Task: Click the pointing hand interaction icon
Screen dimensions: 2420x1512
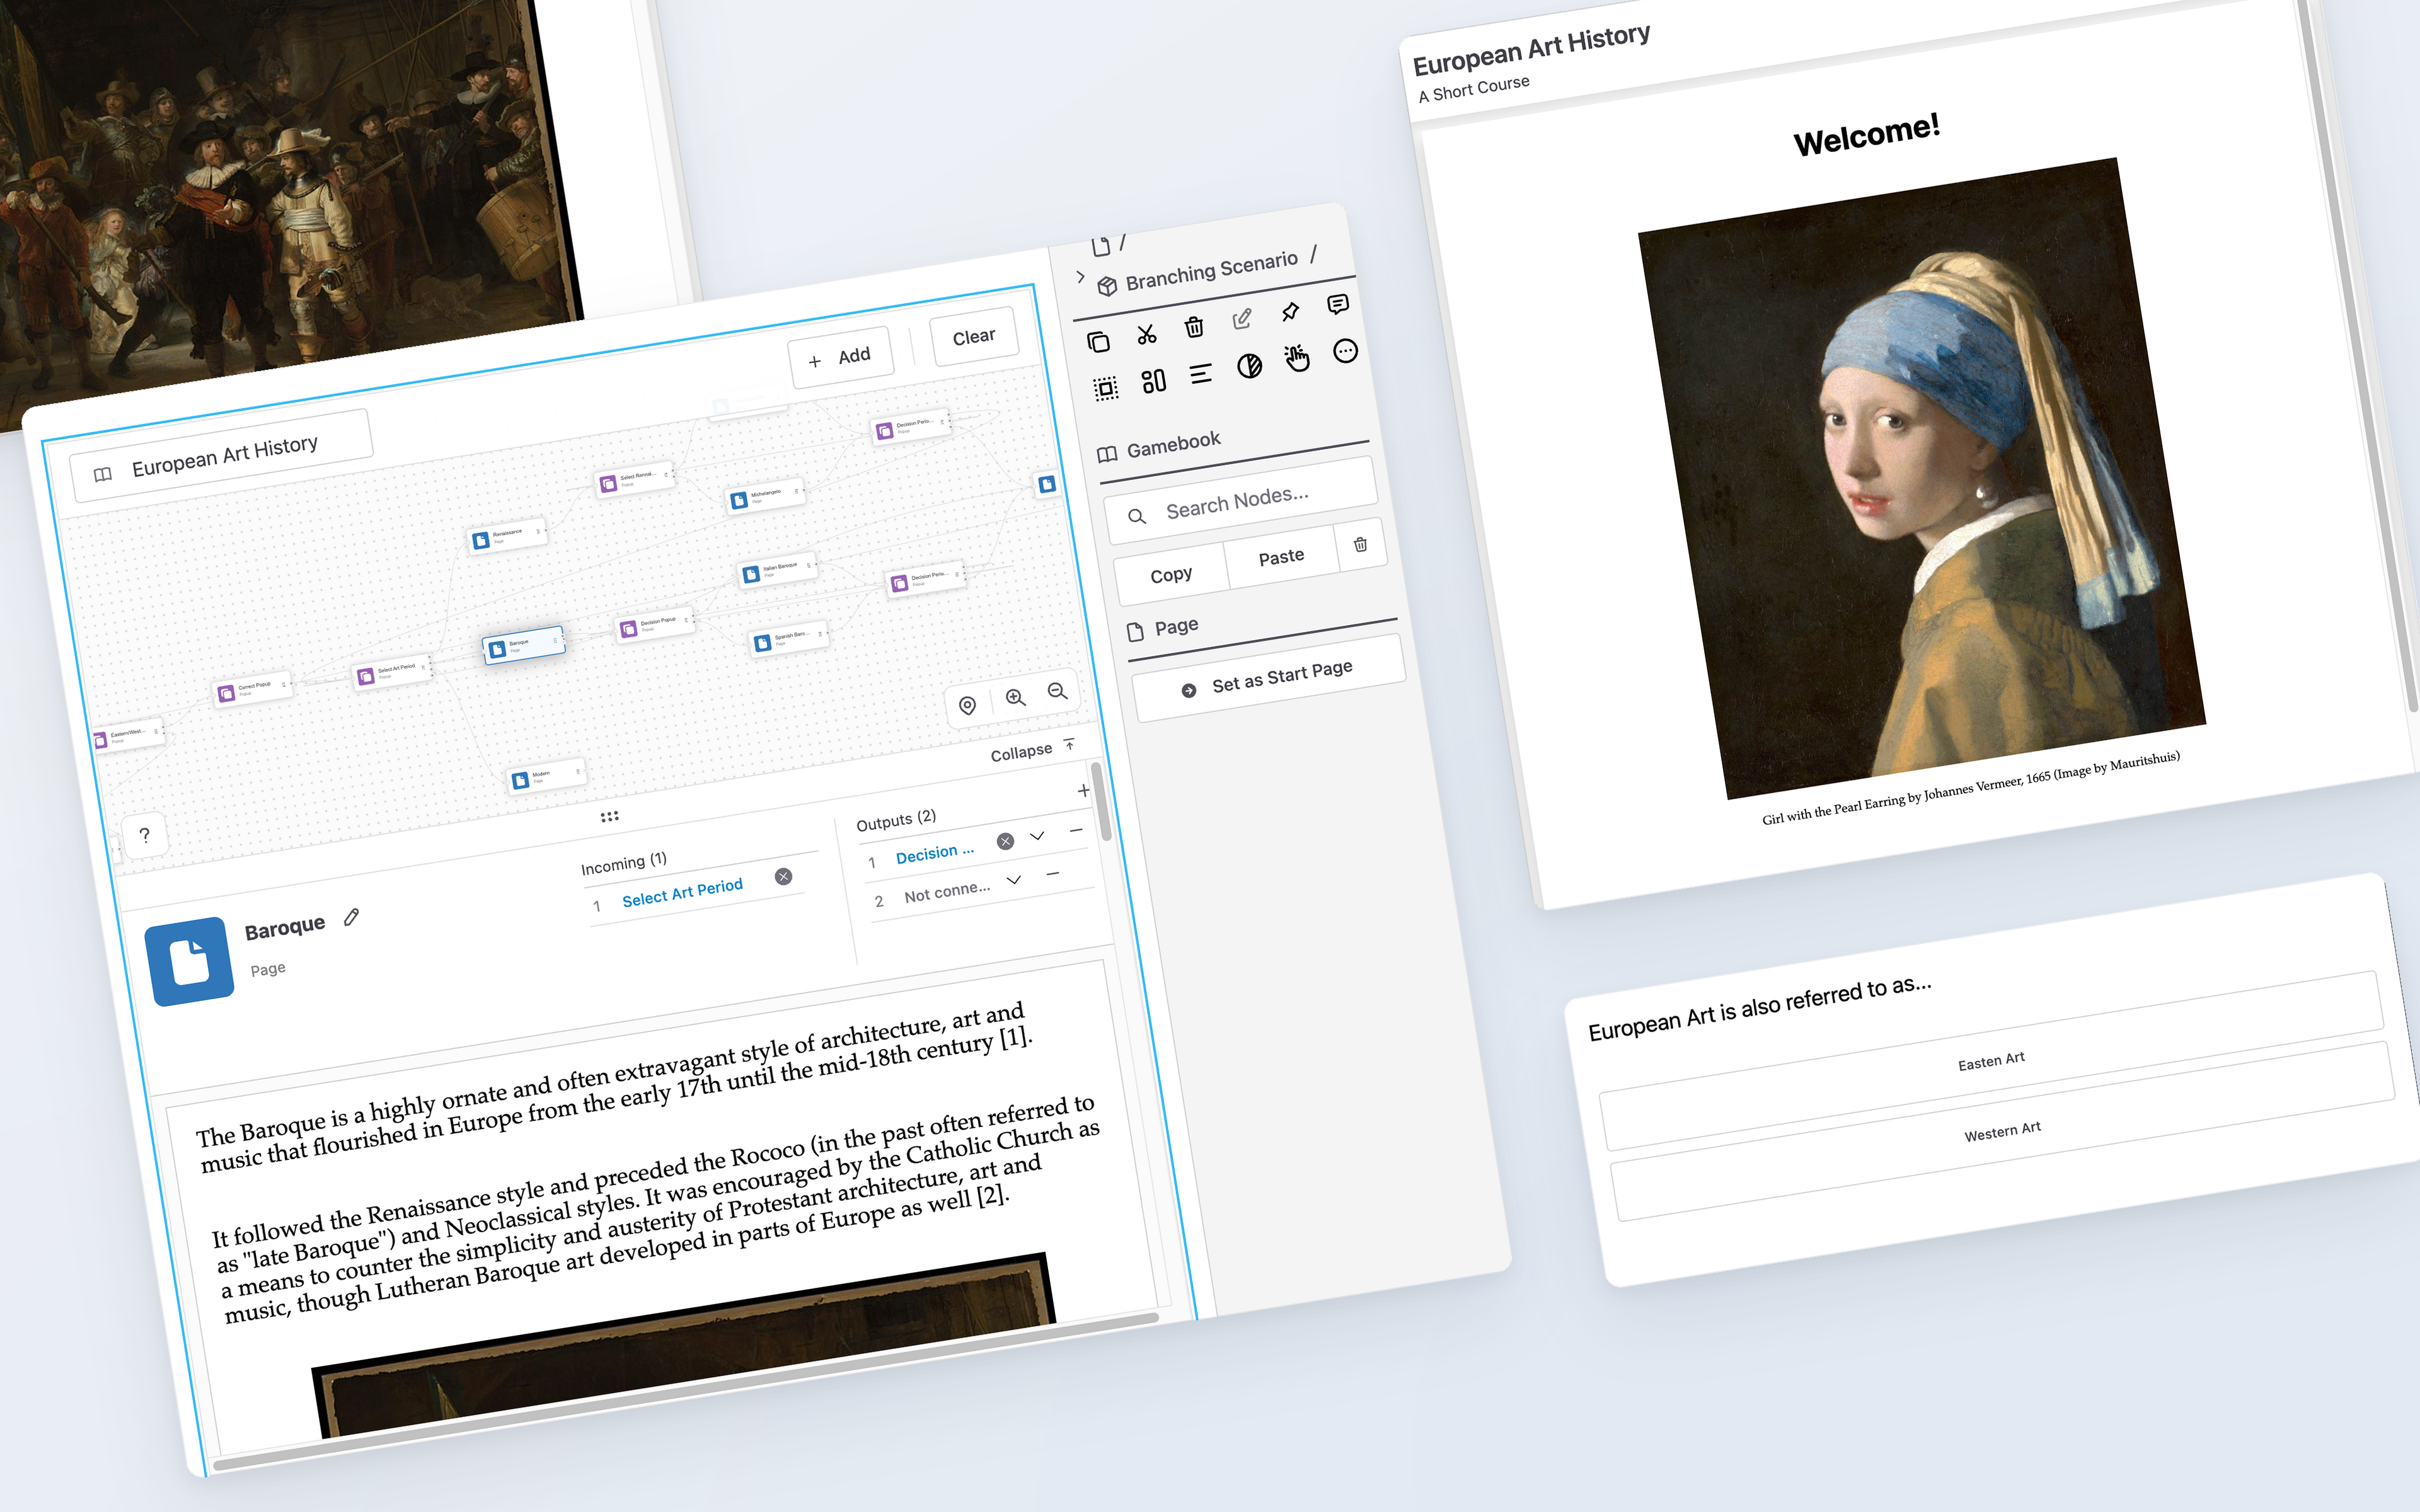Action: point(1297,358)
